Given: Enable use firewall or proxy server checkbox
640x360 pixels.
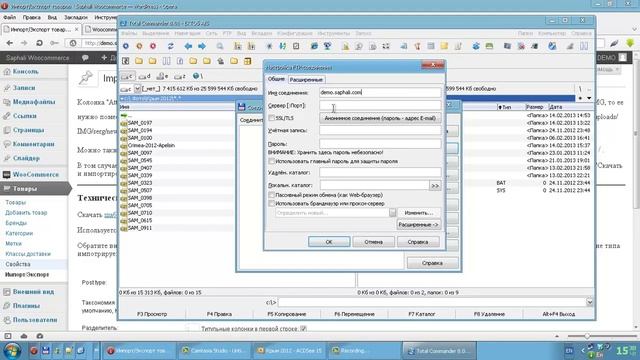Looking at the screenshot, I should click(271, 203).
